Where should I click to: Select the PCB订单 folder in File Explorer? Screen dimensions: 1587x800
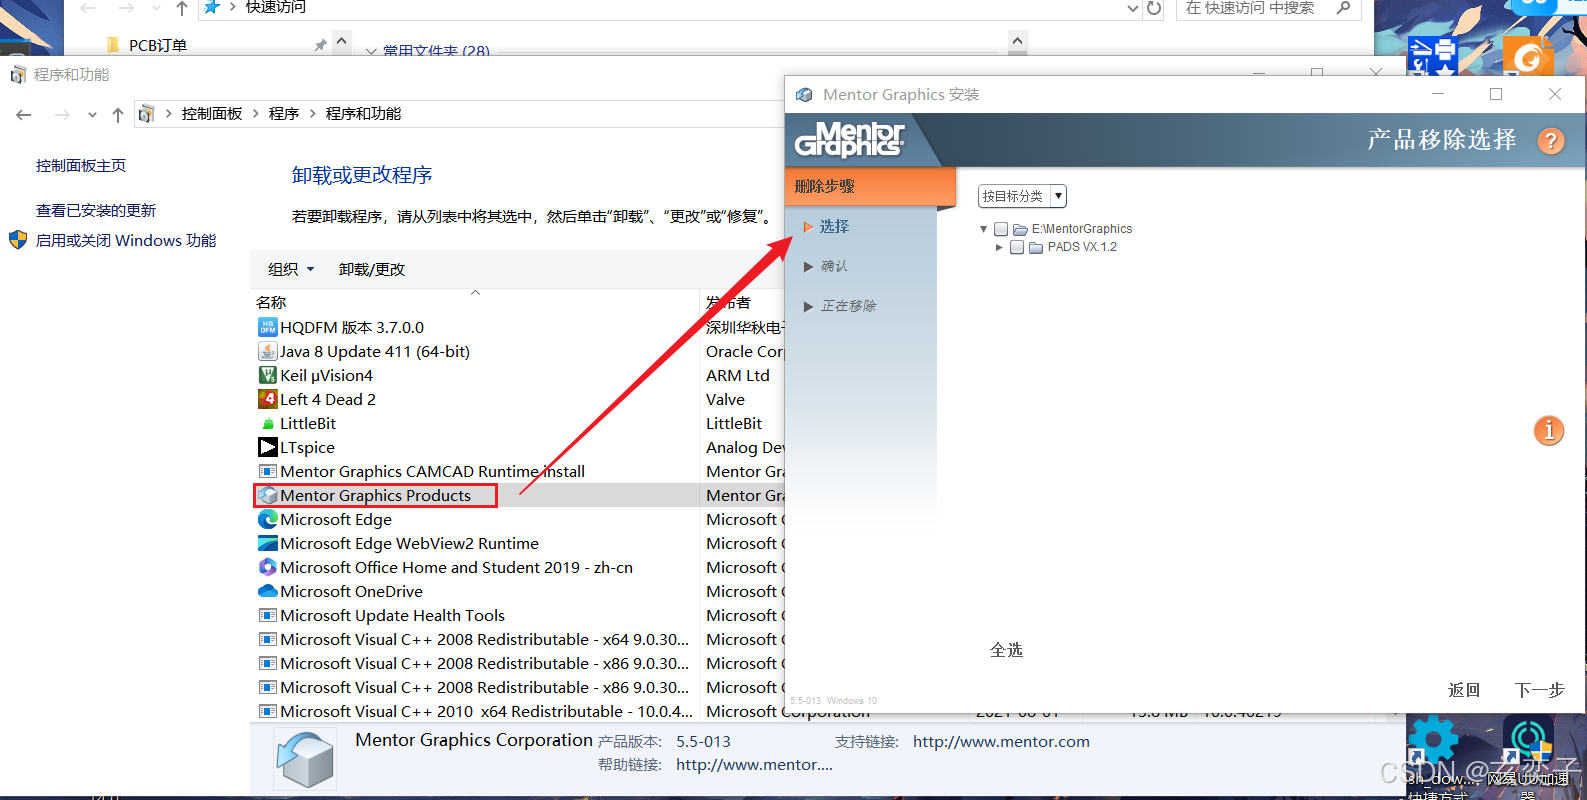pos(158,45)
